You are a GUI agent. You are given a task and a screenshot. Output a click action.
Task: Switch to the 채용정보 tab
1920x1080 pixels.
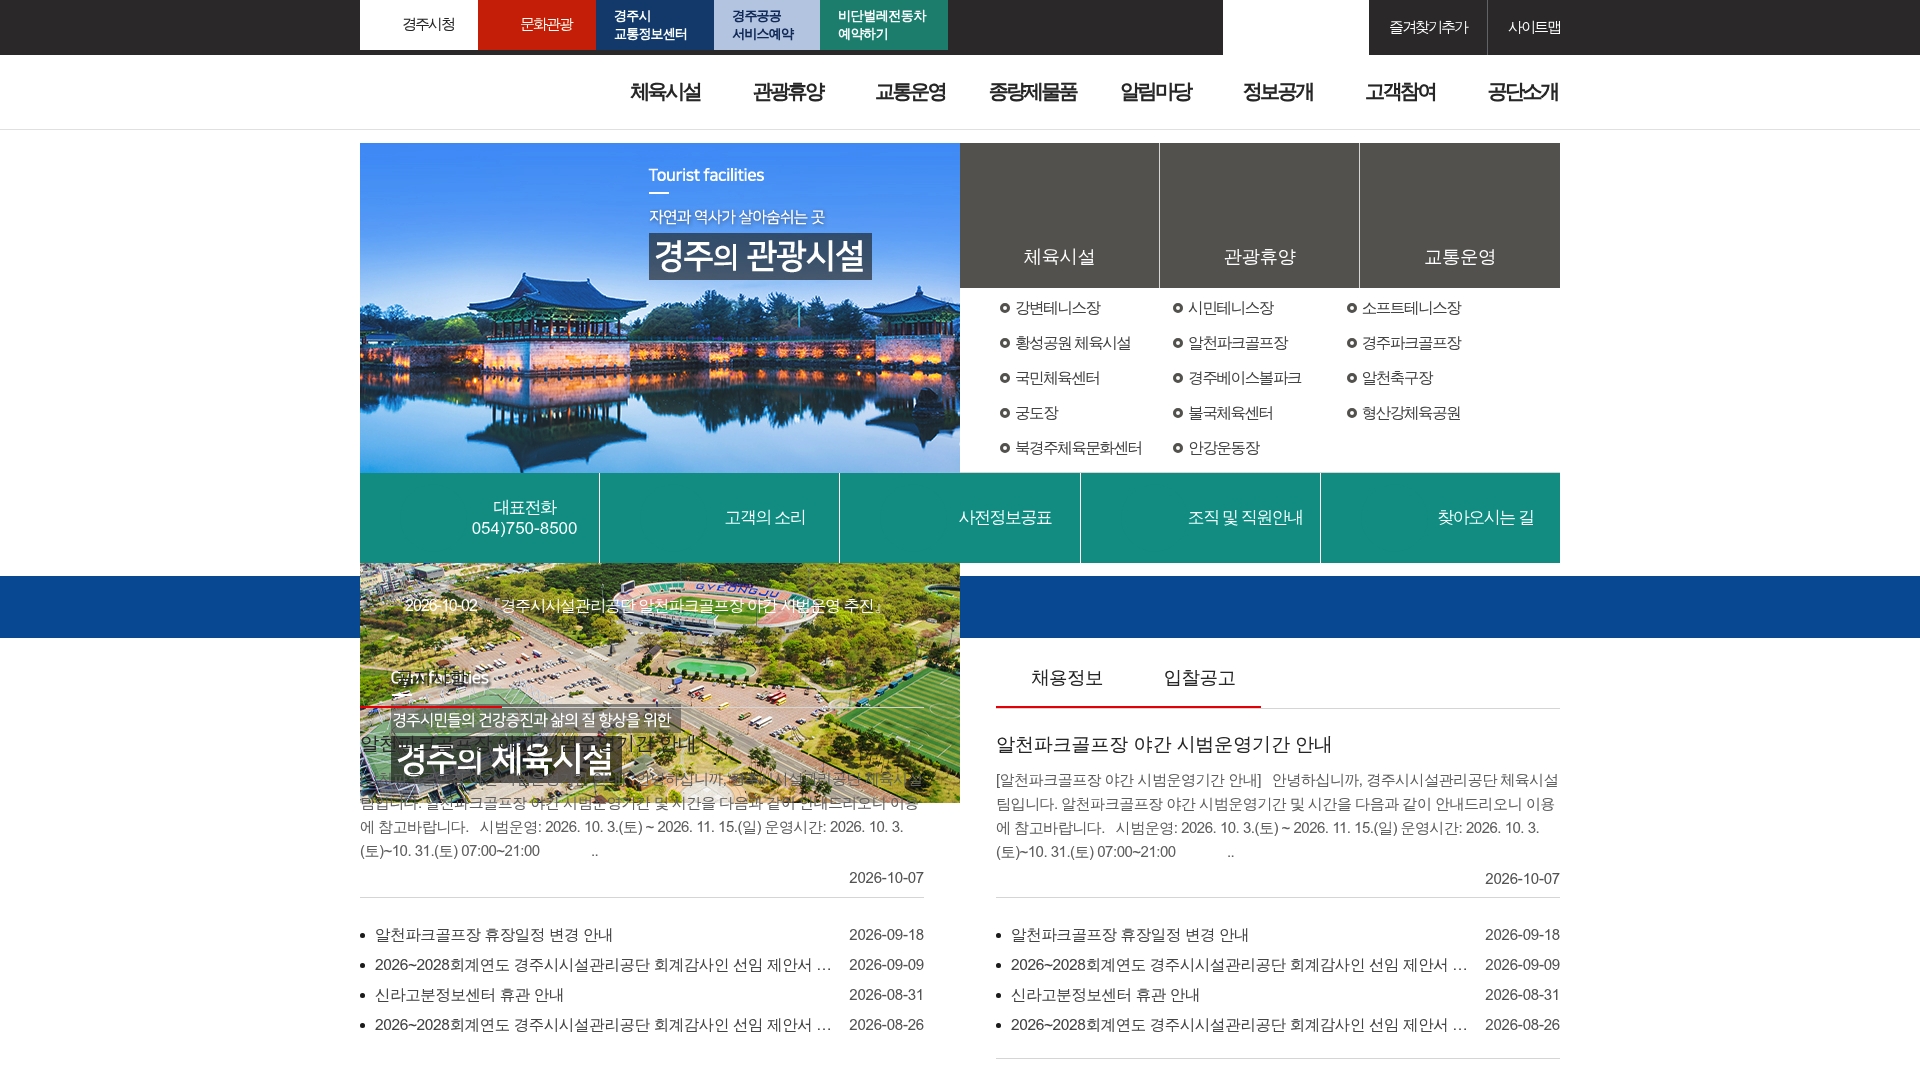[1066, 679]
